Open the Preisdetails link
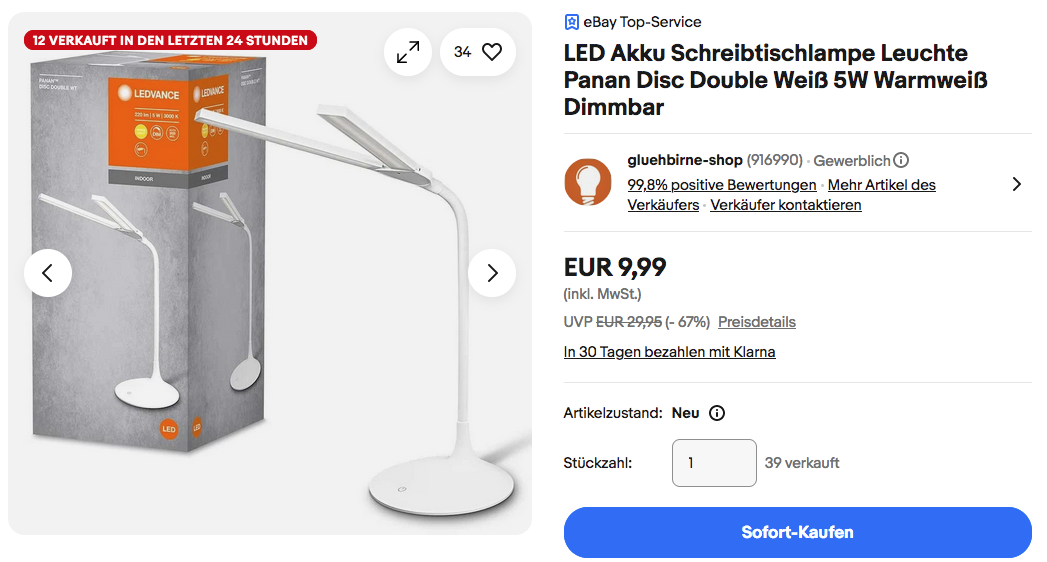This screenshot has height=562, width=1047. click(x=757, y=322)
